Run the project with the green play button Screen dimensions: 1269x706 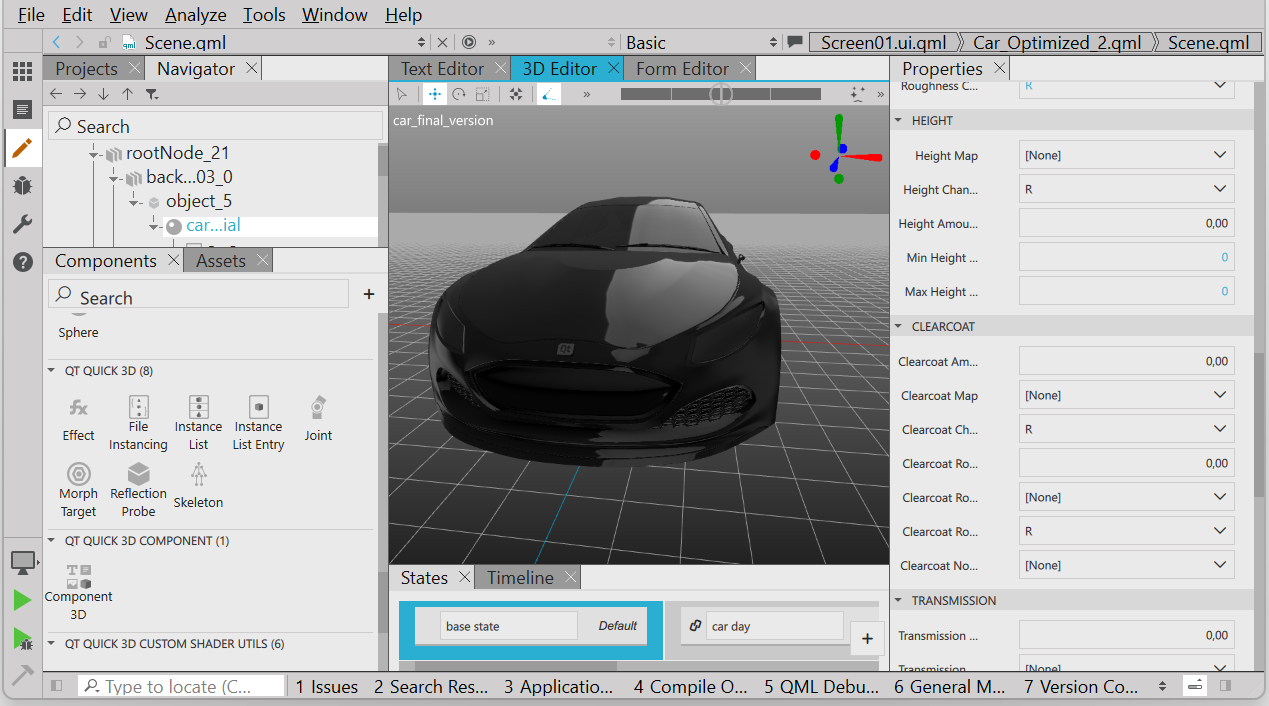[x=22, y=600]
